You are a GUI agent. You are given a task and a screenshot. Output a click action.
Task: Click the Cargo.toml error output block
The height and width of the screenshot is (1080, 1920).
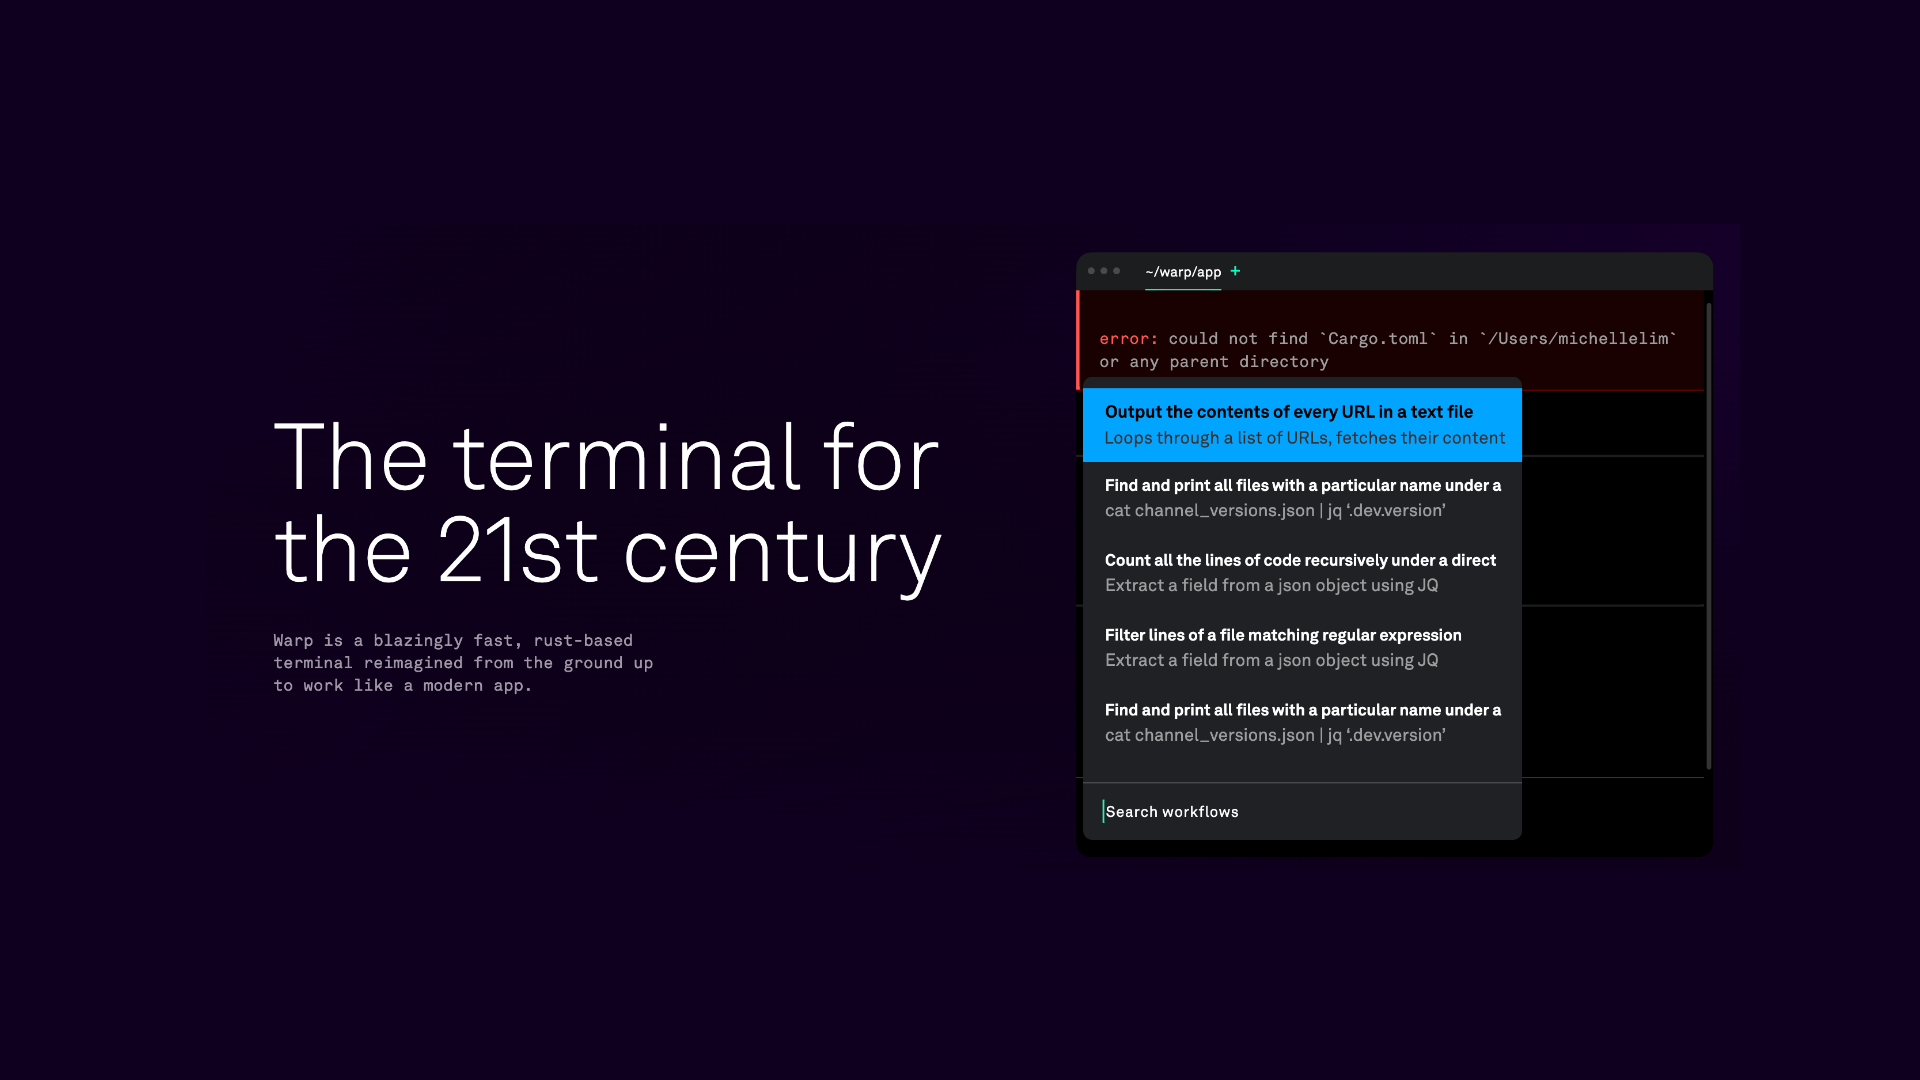pos(1390,340)
